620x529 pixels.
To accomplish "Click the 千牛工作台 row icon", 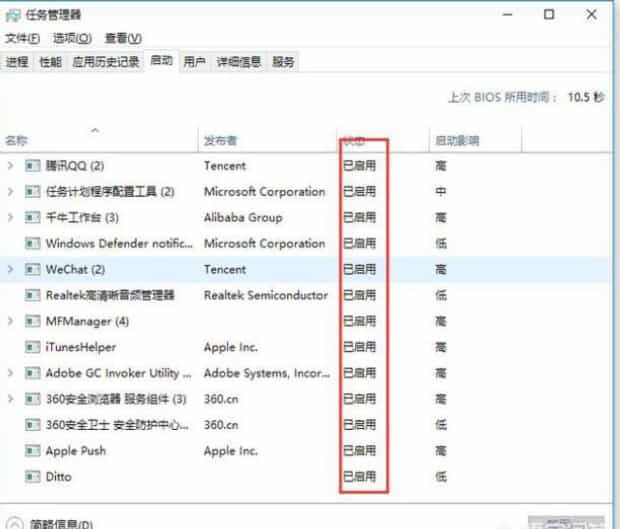I will (32, 217).
